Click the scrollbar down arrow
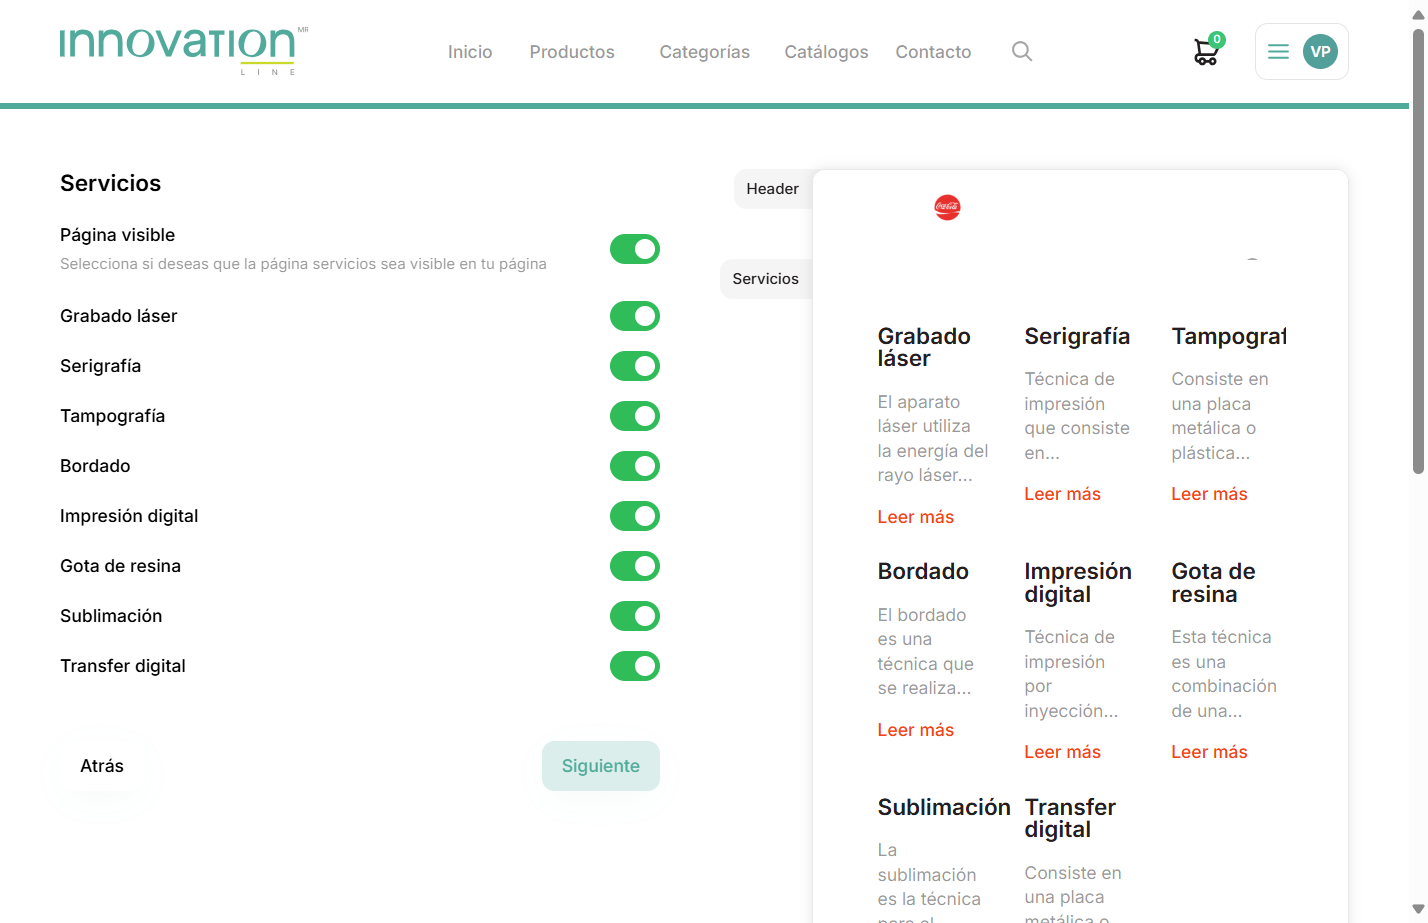 pos(1418,909)
